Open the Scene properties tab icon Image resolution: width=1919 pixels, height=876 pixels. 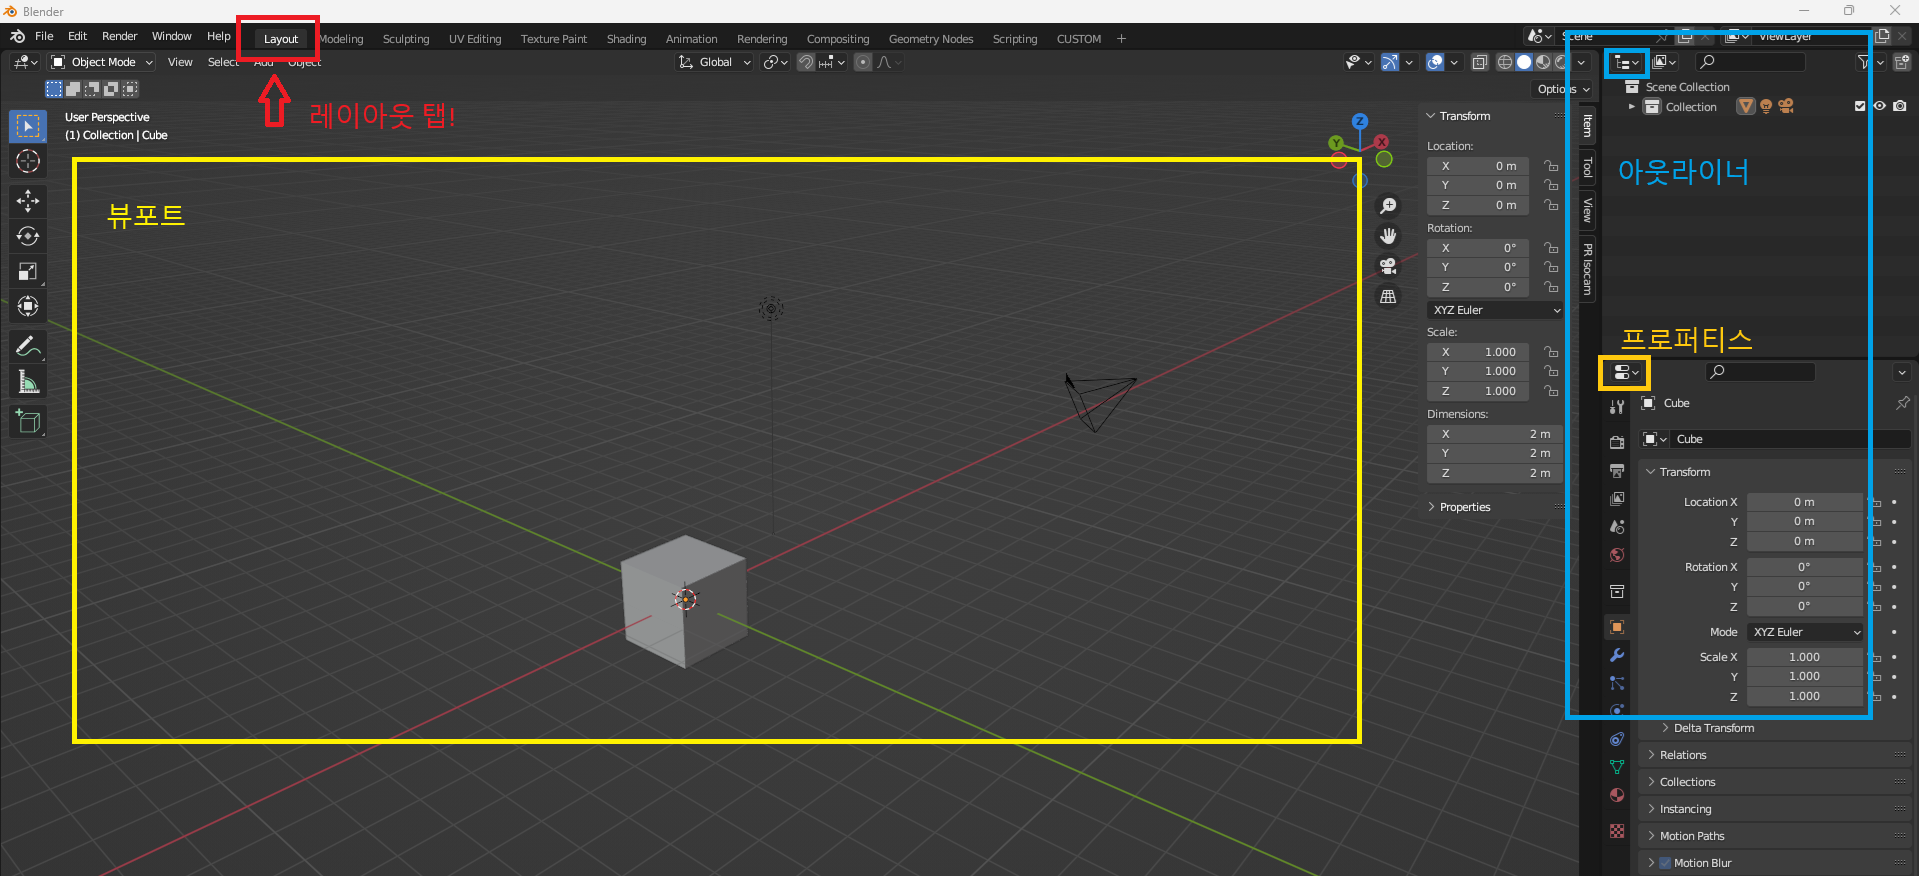tap(1617, 526)
